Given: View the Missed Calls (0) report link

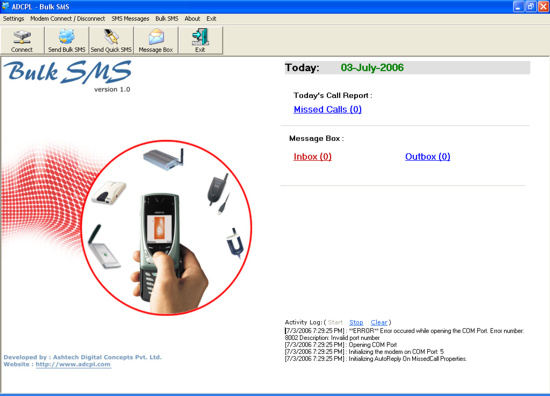Looking at the screenshot, I should pyautogui.click(x=328, y=109).
